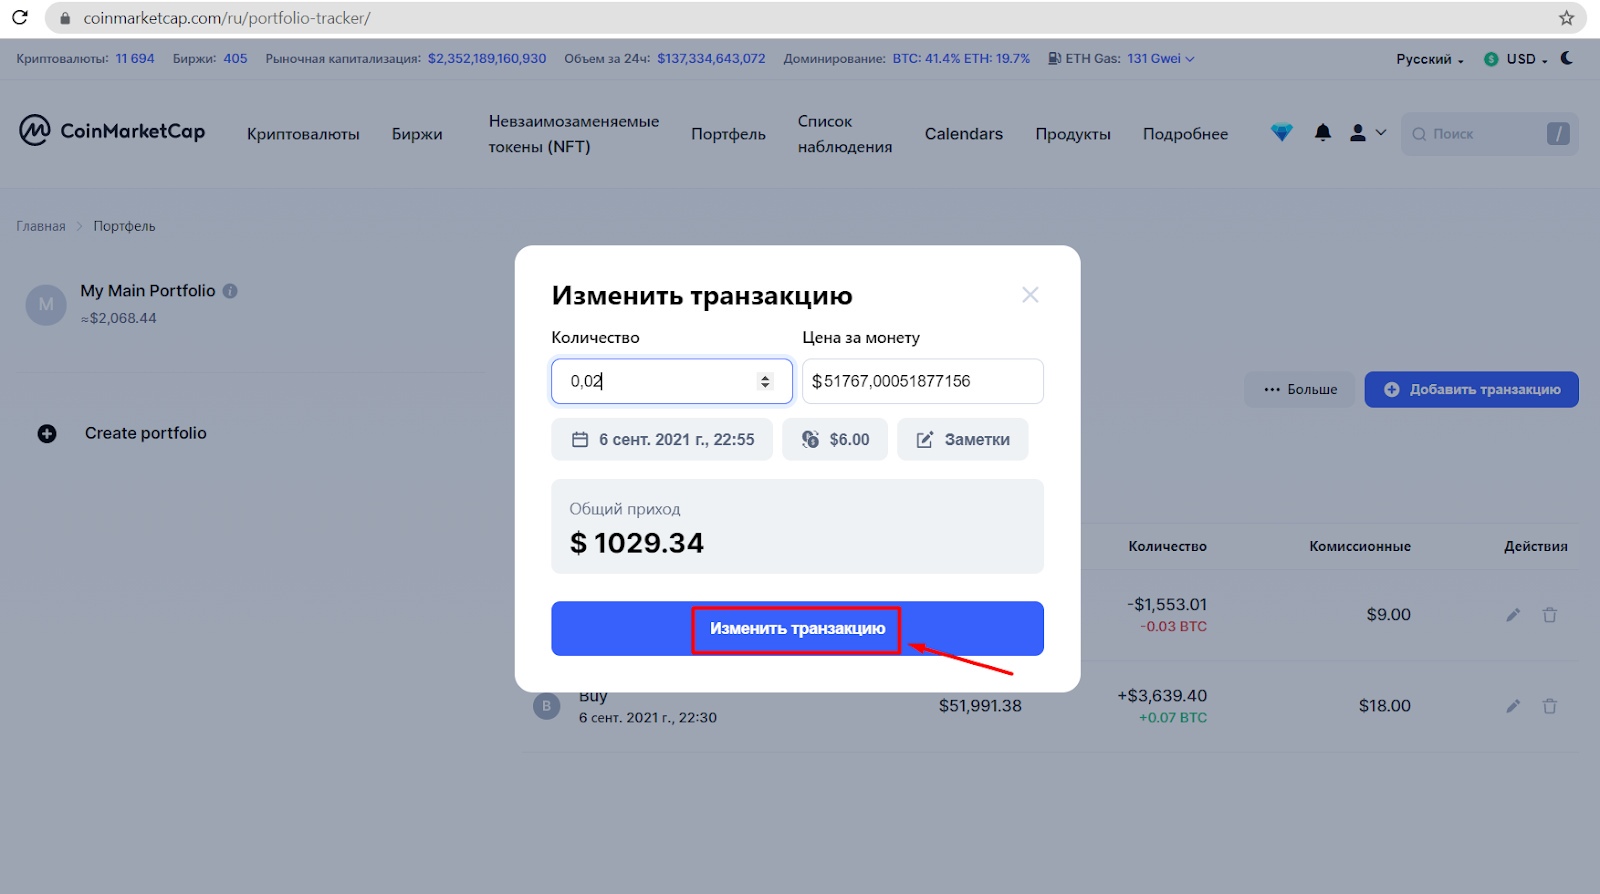1600x894 pixels.
Task: Toggle dark mode moon icon
Action: pyautogui.click(x=1567, y=58)
